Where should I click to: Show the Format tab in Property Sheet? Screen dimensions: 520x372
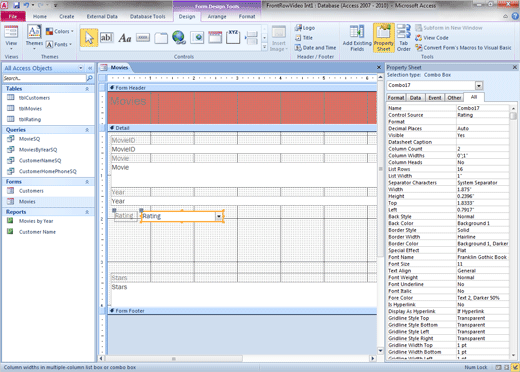396,98
